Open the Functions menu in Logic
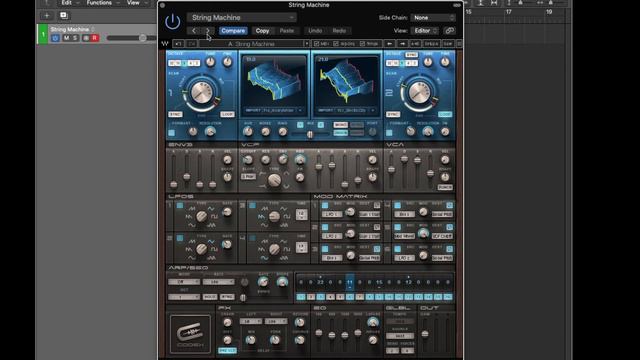This screenshot has width=640, height=360. click(x=99, y=3)
